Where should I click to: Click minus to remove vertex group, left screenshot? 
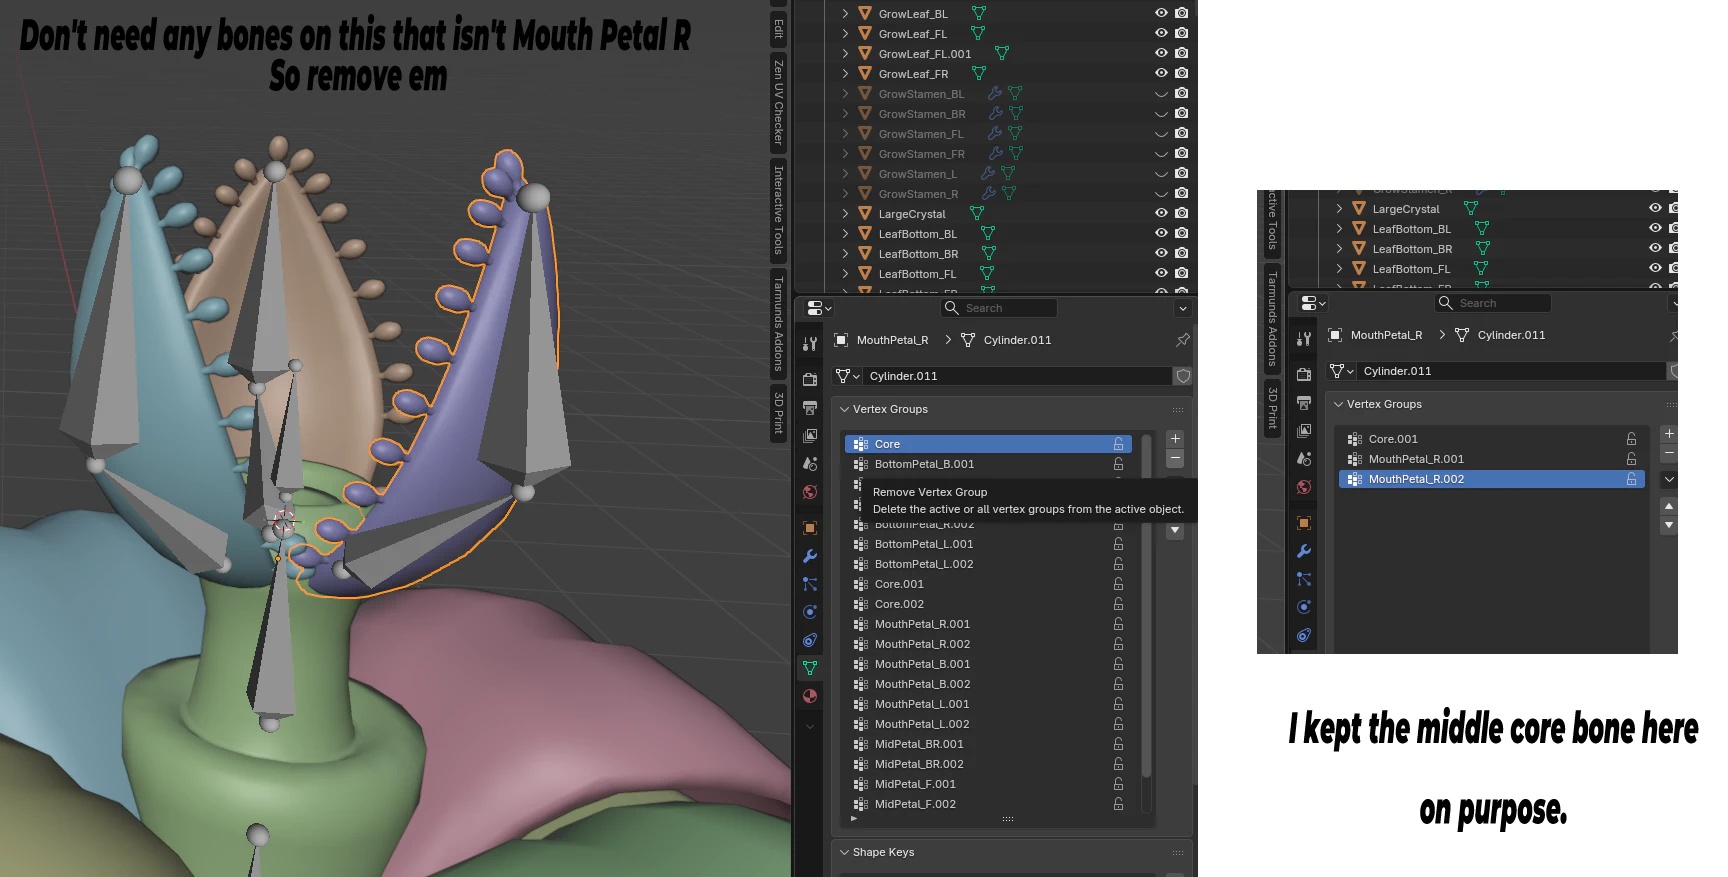(1175, 458)
